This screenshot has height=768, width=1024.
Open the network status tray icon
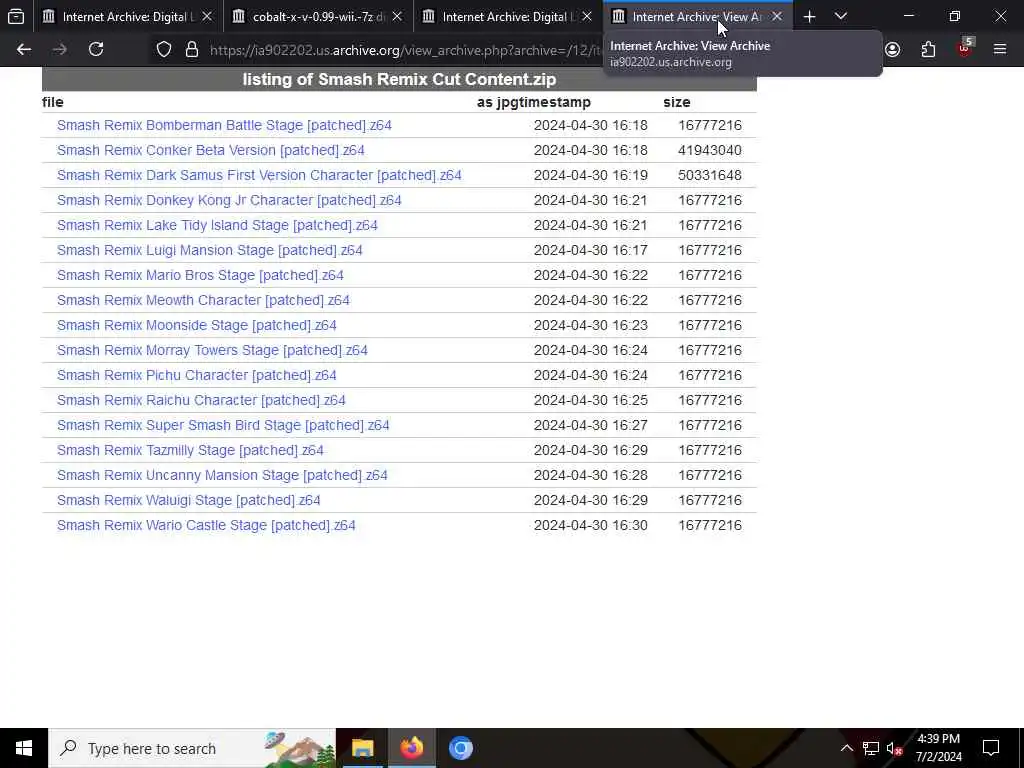(871, 748)
